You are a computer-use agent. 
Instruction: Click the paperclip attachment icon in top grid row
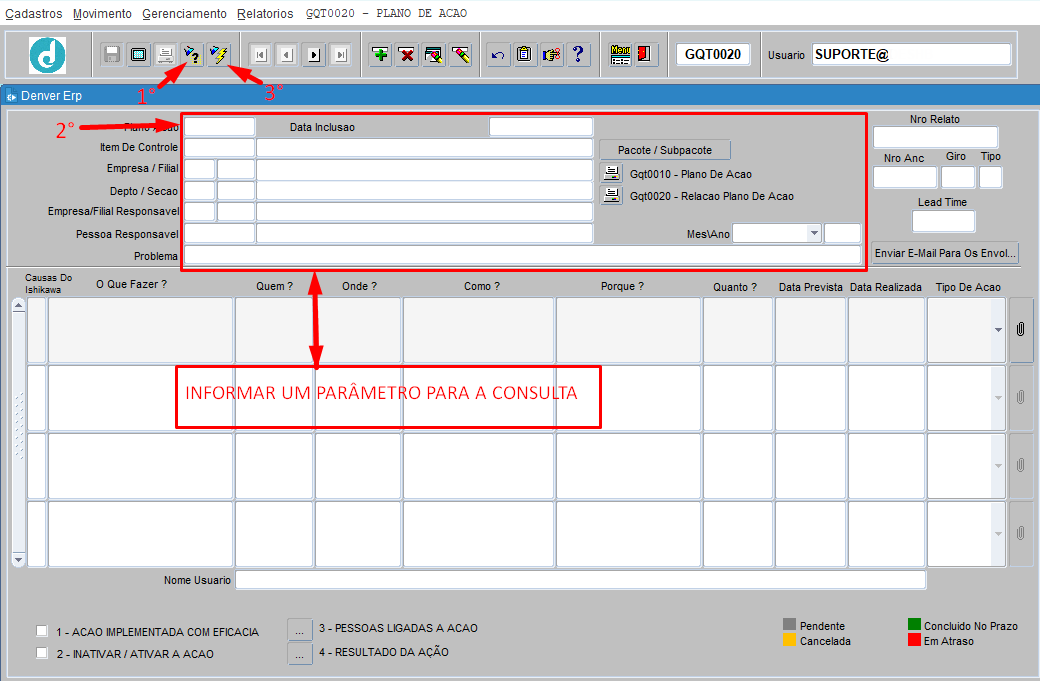[x=1021, y=329]
